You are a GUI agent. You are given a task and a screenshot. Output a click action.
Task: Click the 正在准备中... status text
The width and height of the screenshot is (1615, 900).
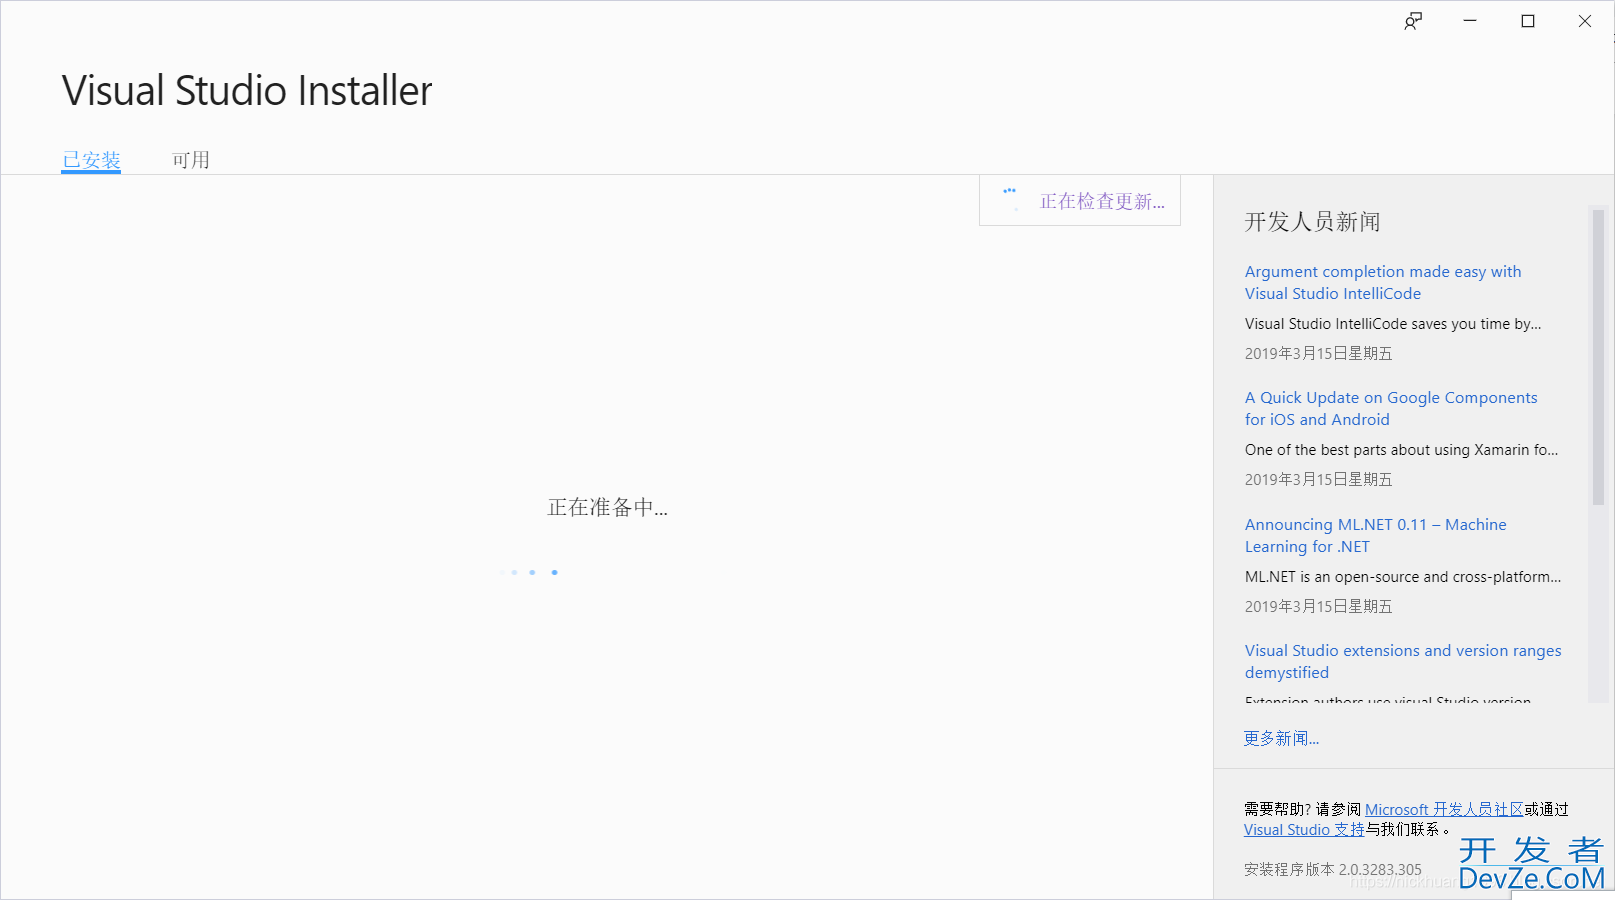(608, 507)
